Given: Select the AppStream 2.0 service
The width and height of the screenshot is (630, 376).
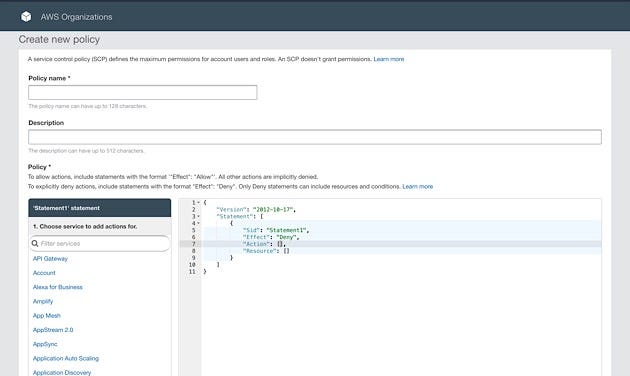Looking at the screenshot, I should pyautogui.click(x=53, y=330).
